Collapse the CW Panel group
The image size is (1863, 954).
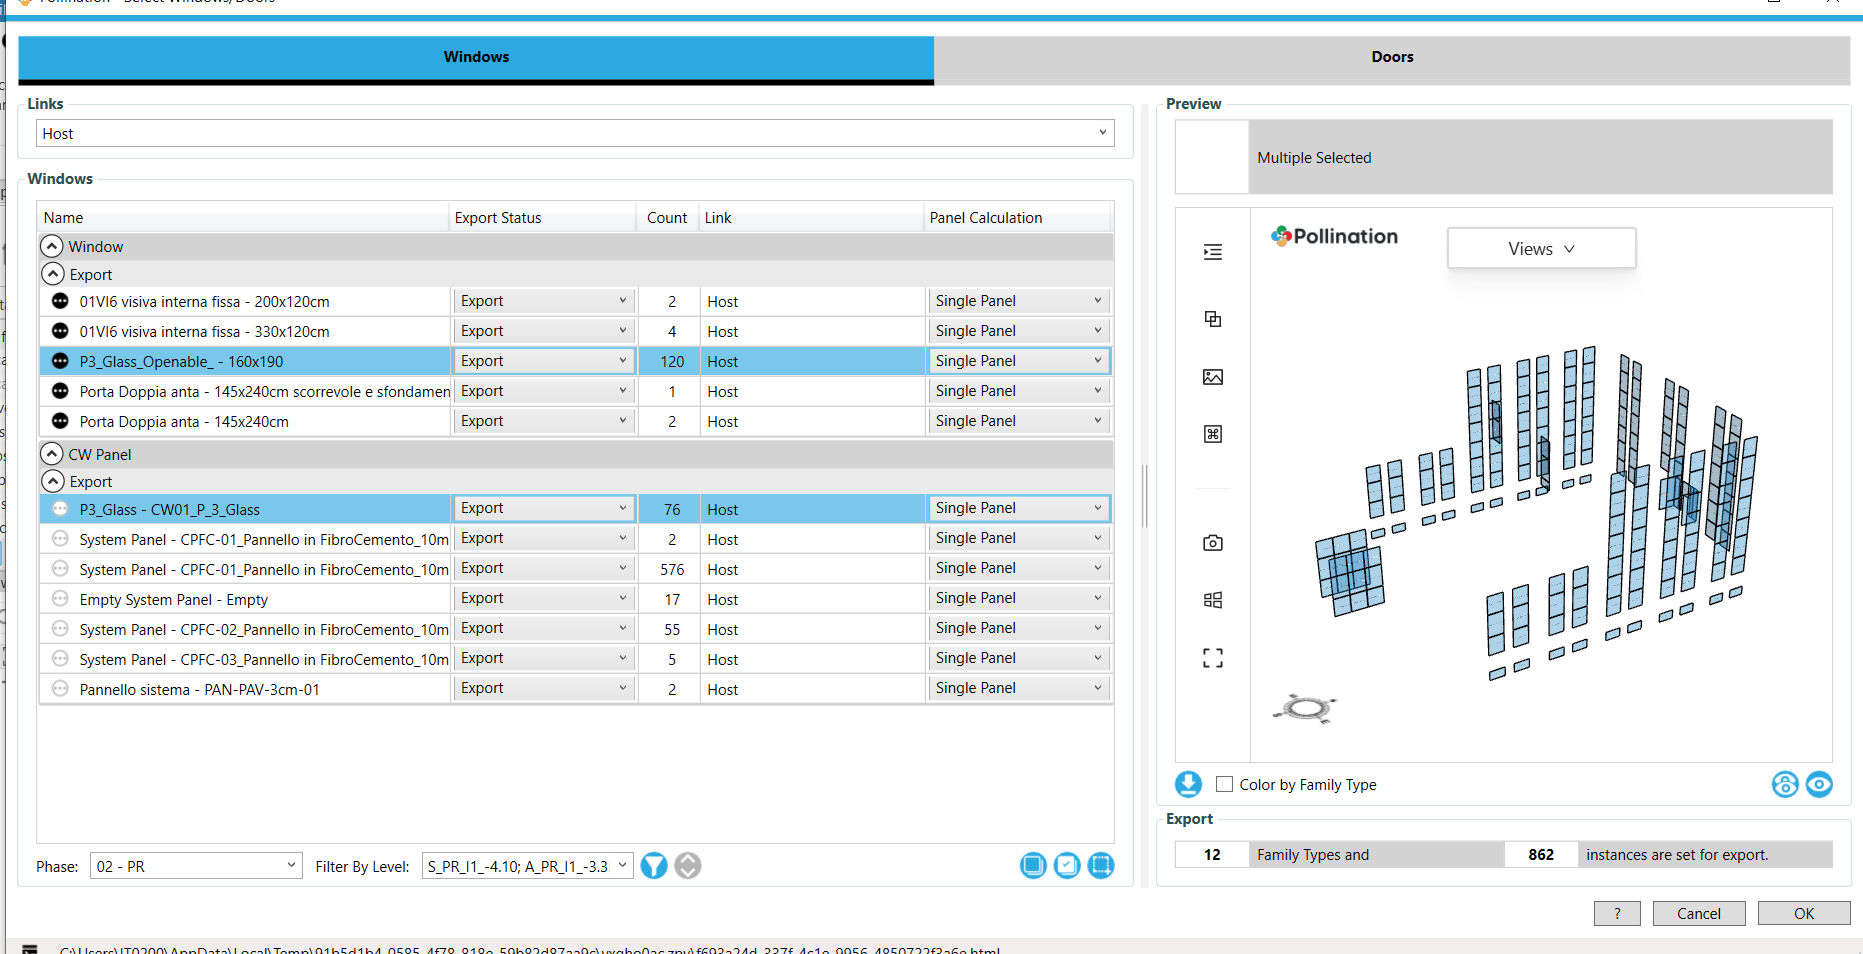click(52, 454)
